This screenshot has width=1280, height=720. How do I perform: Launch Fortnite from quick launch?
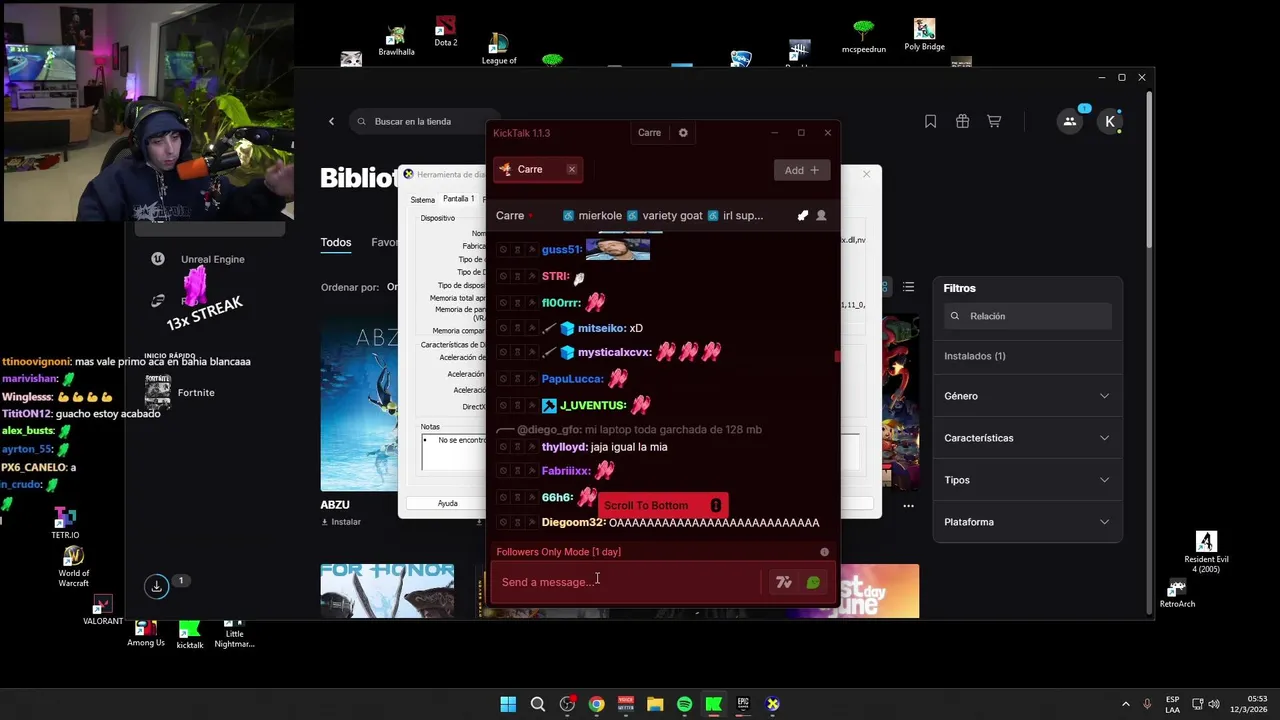182,393
